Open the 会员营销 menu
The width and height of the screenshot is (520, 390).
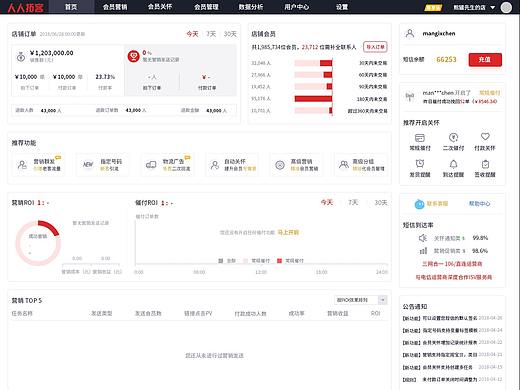tap(115, 7)
